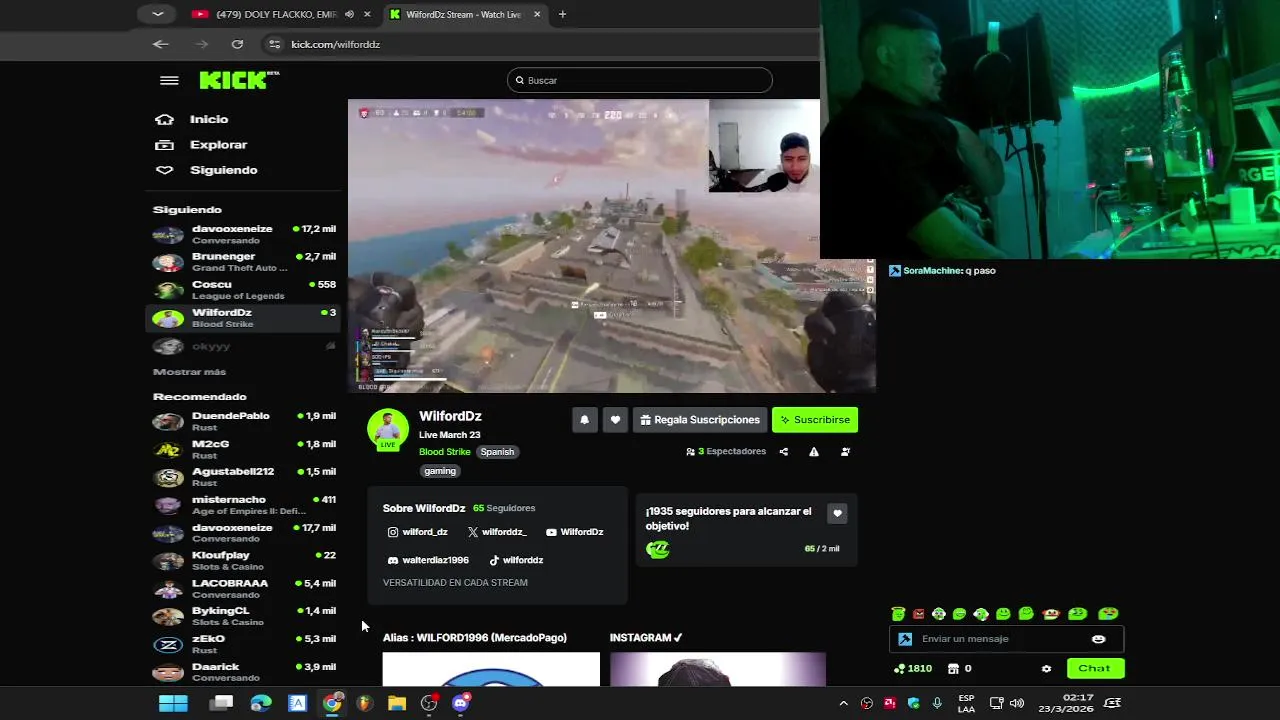Open the Kick hamburger sidebar menu

click(x=169, y=81)
